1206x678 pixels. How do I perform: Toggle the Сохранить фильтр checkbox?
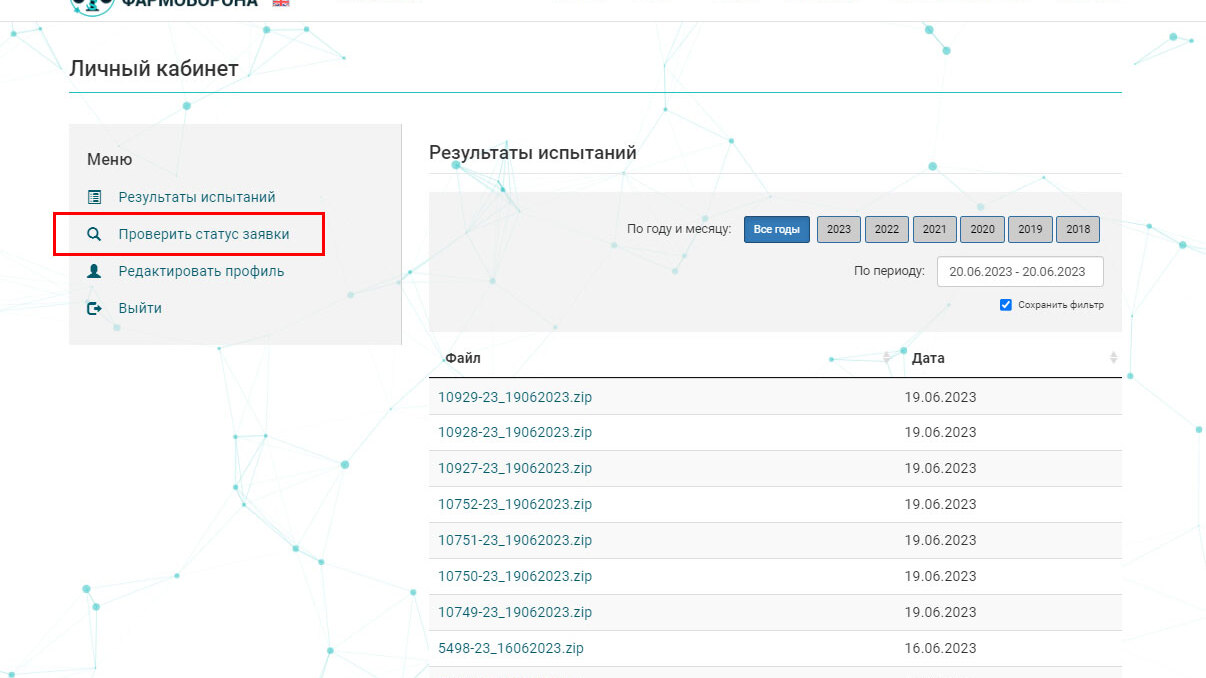coord(1006,305)
